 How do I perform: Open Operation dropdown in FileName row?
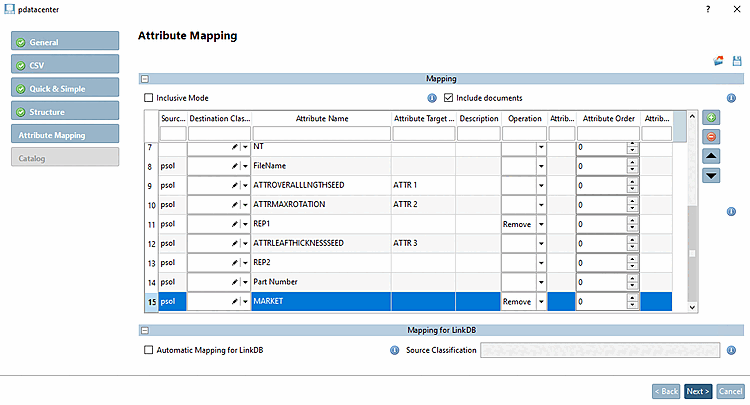click(x=541, y=166)
